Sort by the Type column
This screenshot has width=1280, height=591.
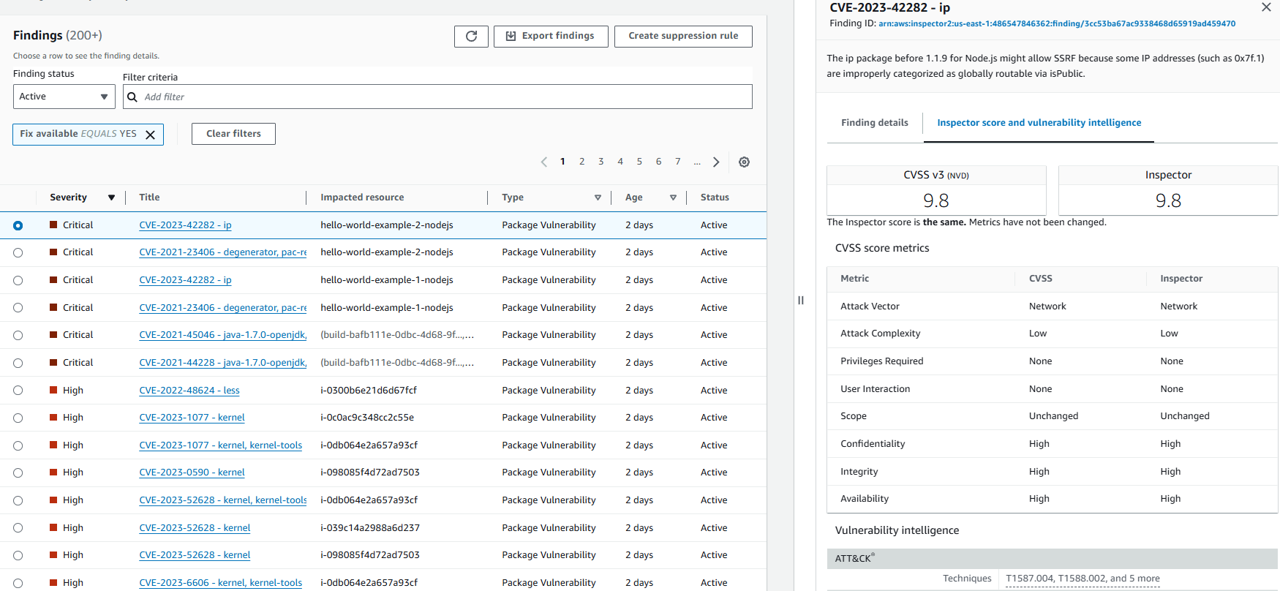pos(598,198)
